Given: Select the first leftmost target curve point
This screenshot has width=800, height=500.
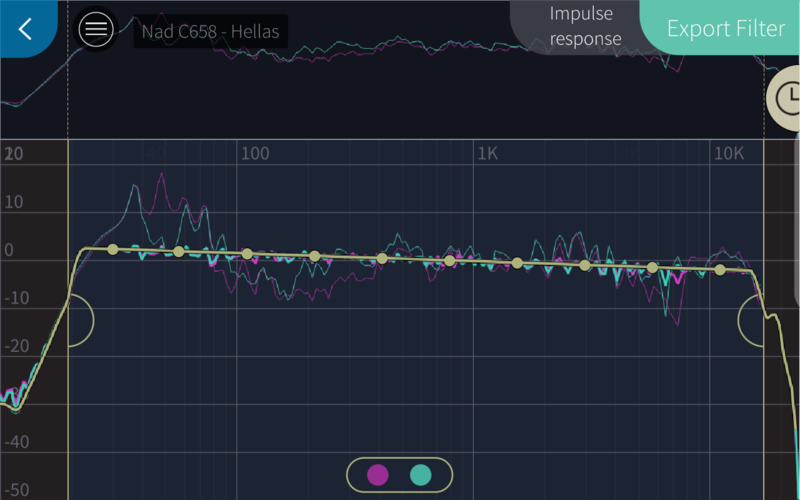Looking at the screenshot, I should pyautogui.click(x=113, y=249).
